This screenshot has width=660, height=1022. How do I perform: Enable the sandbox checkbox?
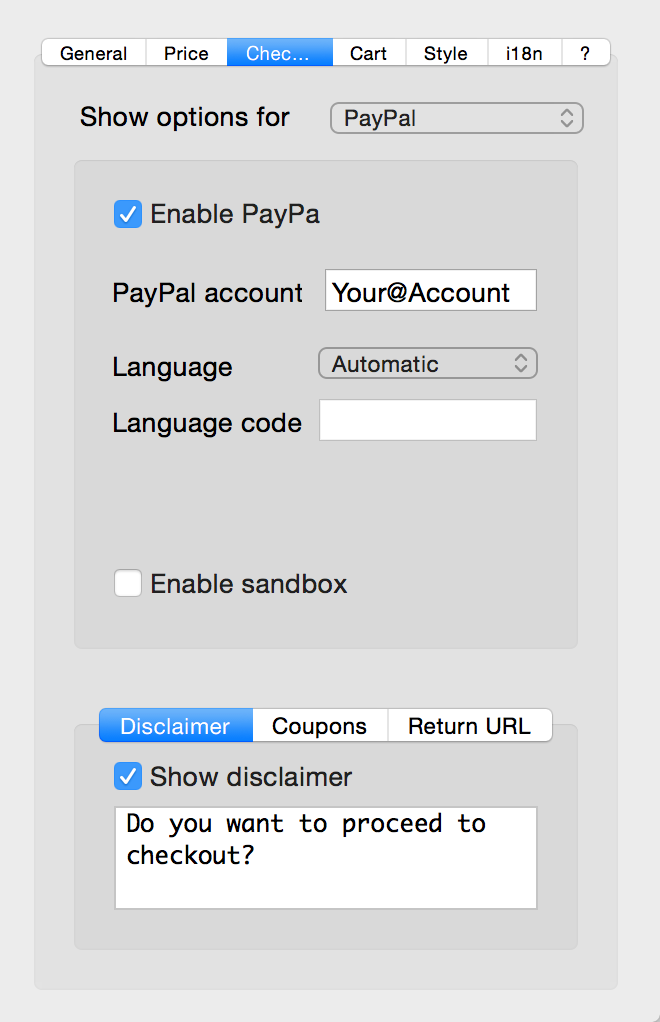point(128,583)
